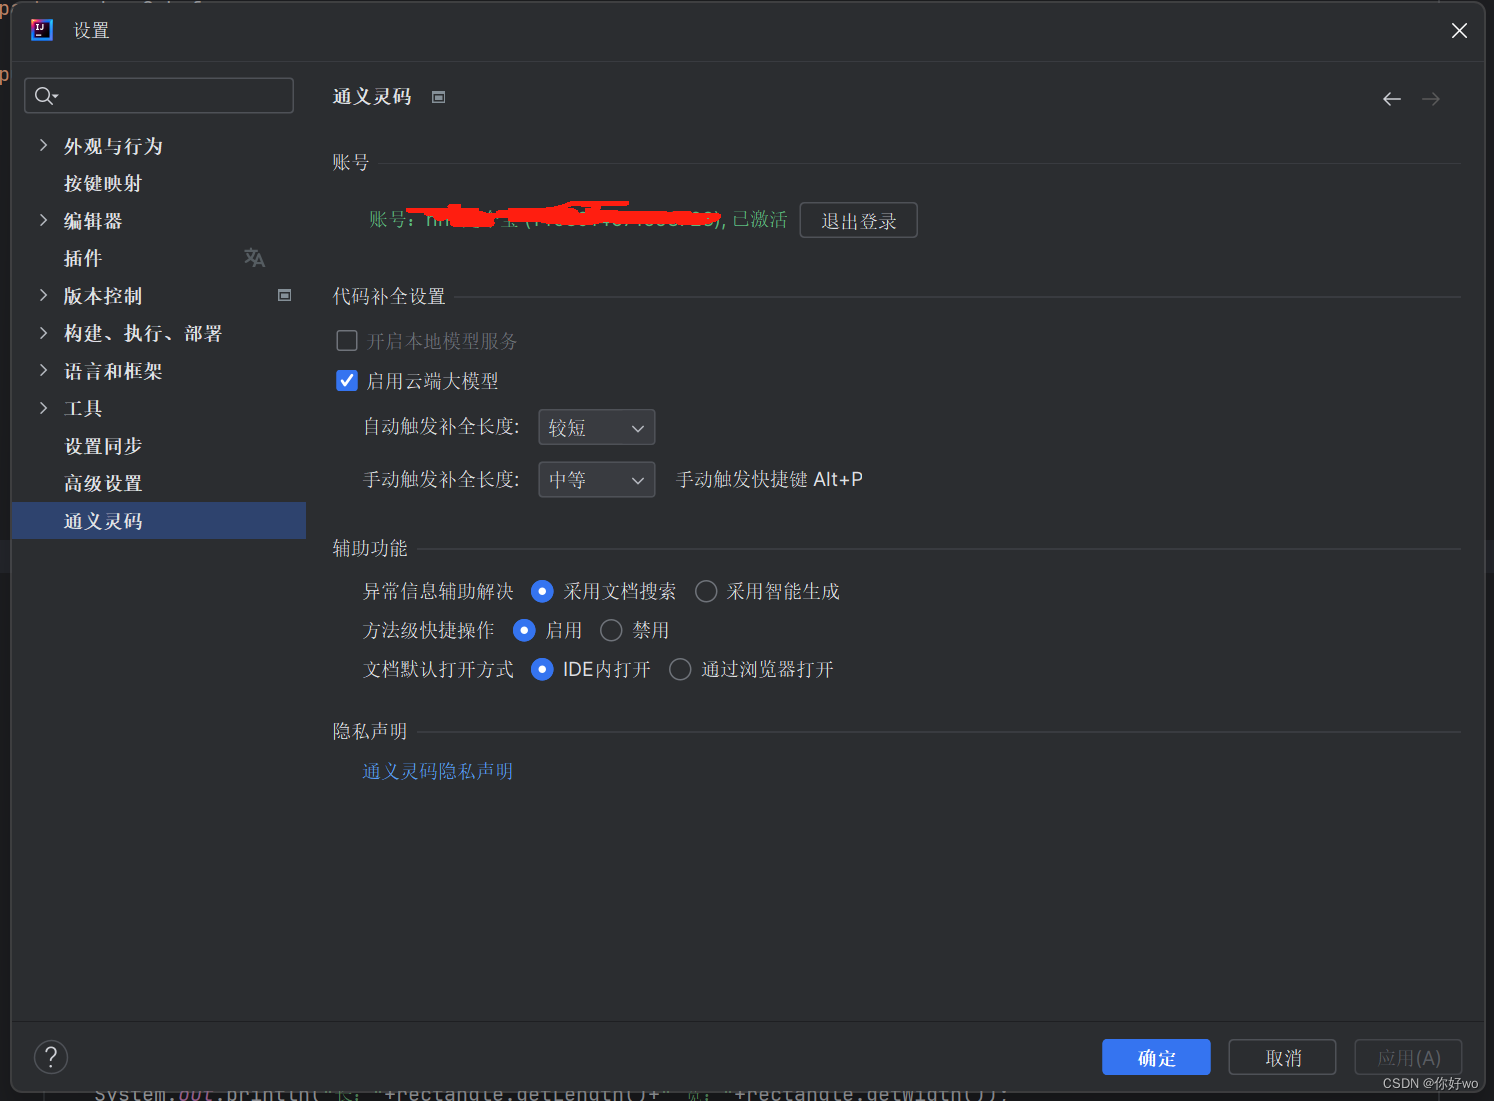The height and width of the screenshot is (1101, 1494).
Task: Click the 应用(A) button
Action: click(1408, 1057)
